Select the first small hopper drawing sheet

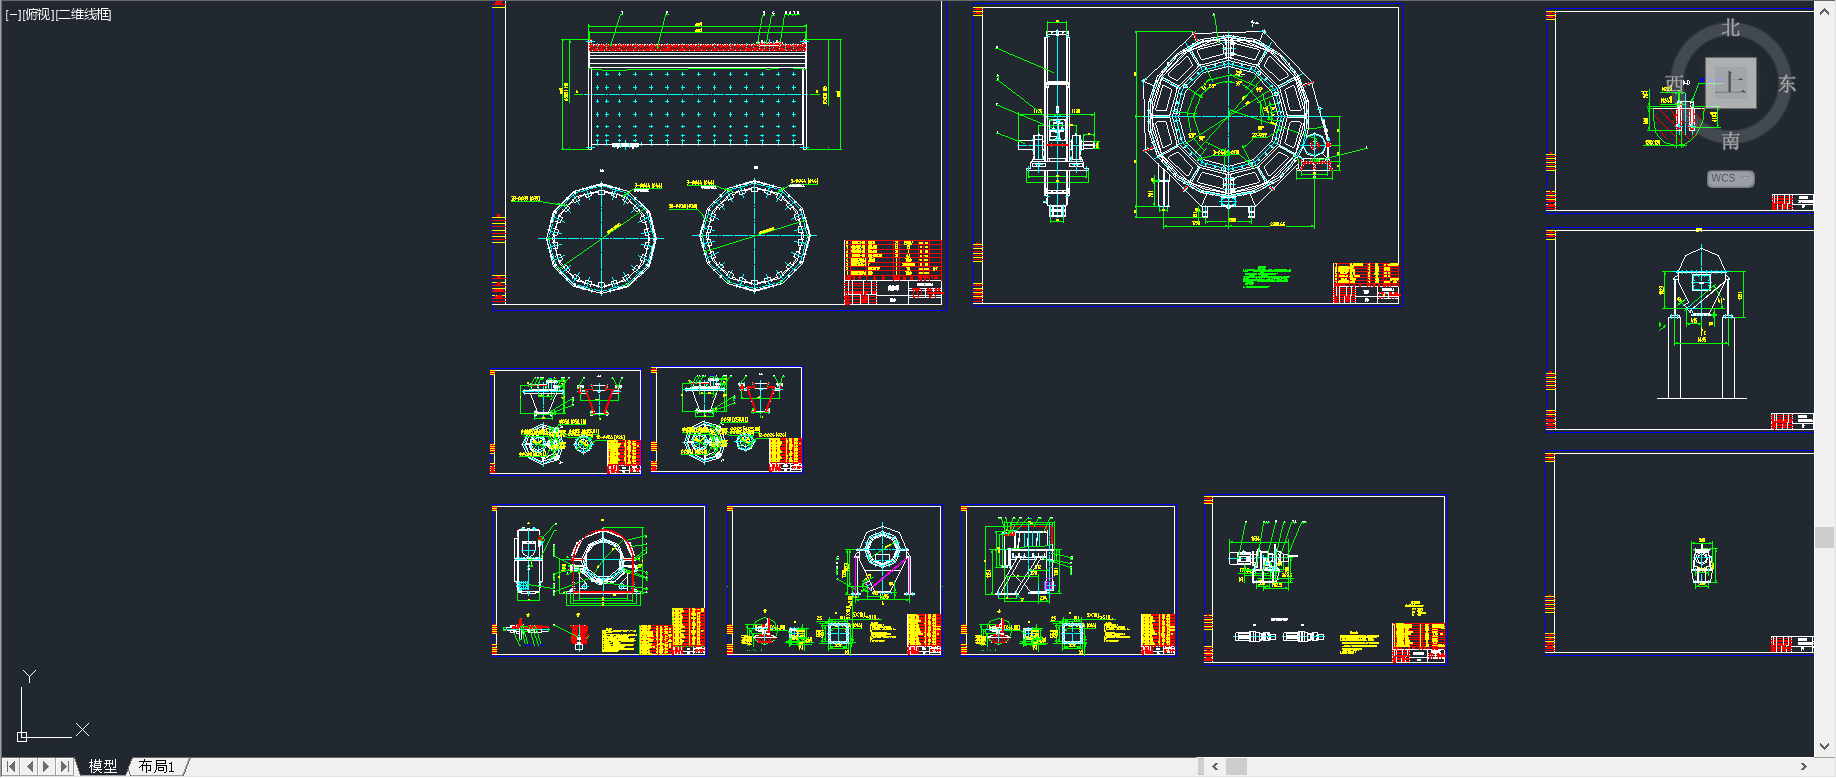coord(566,422)
